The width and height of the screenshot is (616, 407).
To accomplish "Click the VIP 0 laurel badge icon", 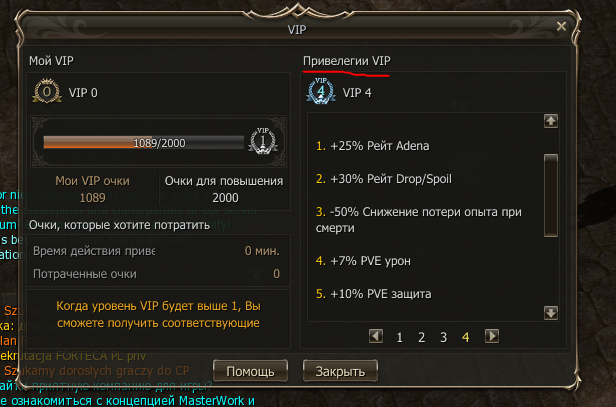I will coord(47,91).
